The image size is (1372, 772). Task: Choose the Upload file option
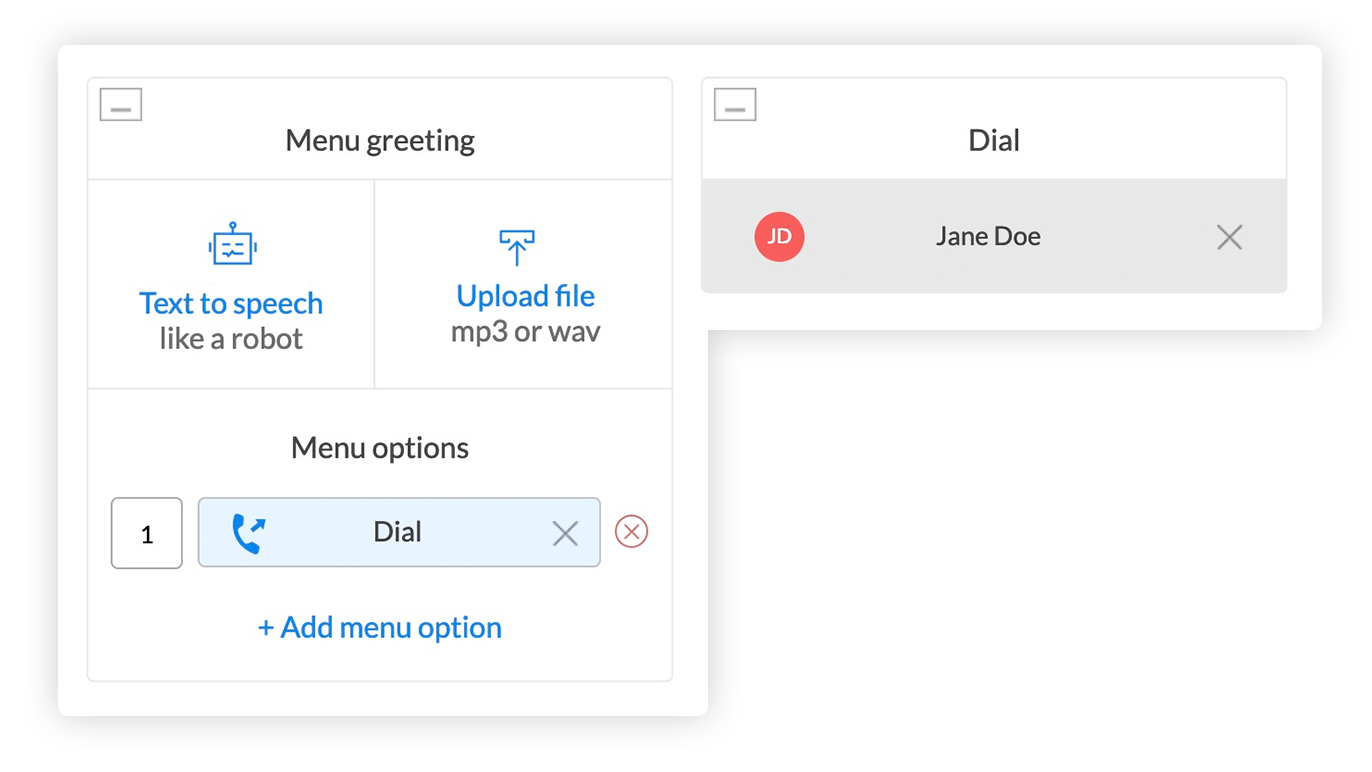pyautogui.click(x=525, y=296)
